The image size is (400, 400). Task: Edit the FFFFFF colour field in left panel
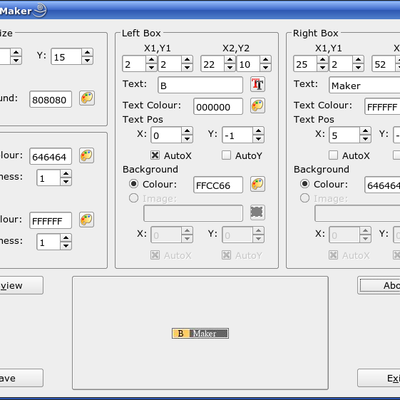tap(50, 221)
